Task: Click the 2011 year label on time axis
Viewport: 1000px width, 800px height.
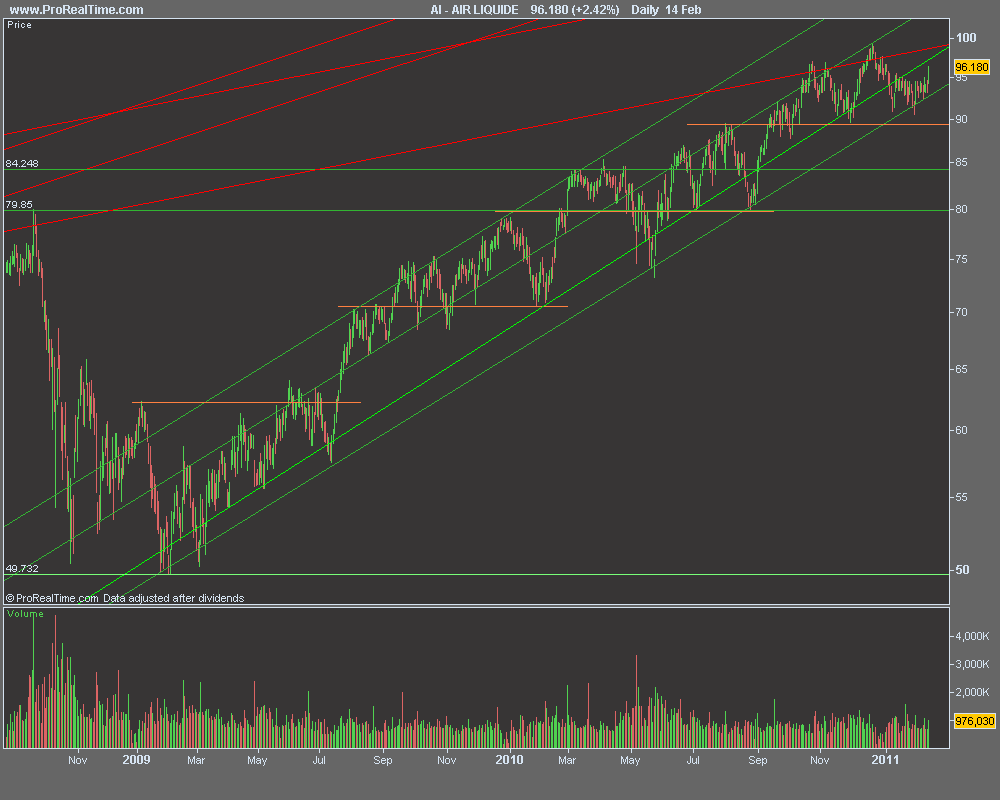Action: (885, 760)
